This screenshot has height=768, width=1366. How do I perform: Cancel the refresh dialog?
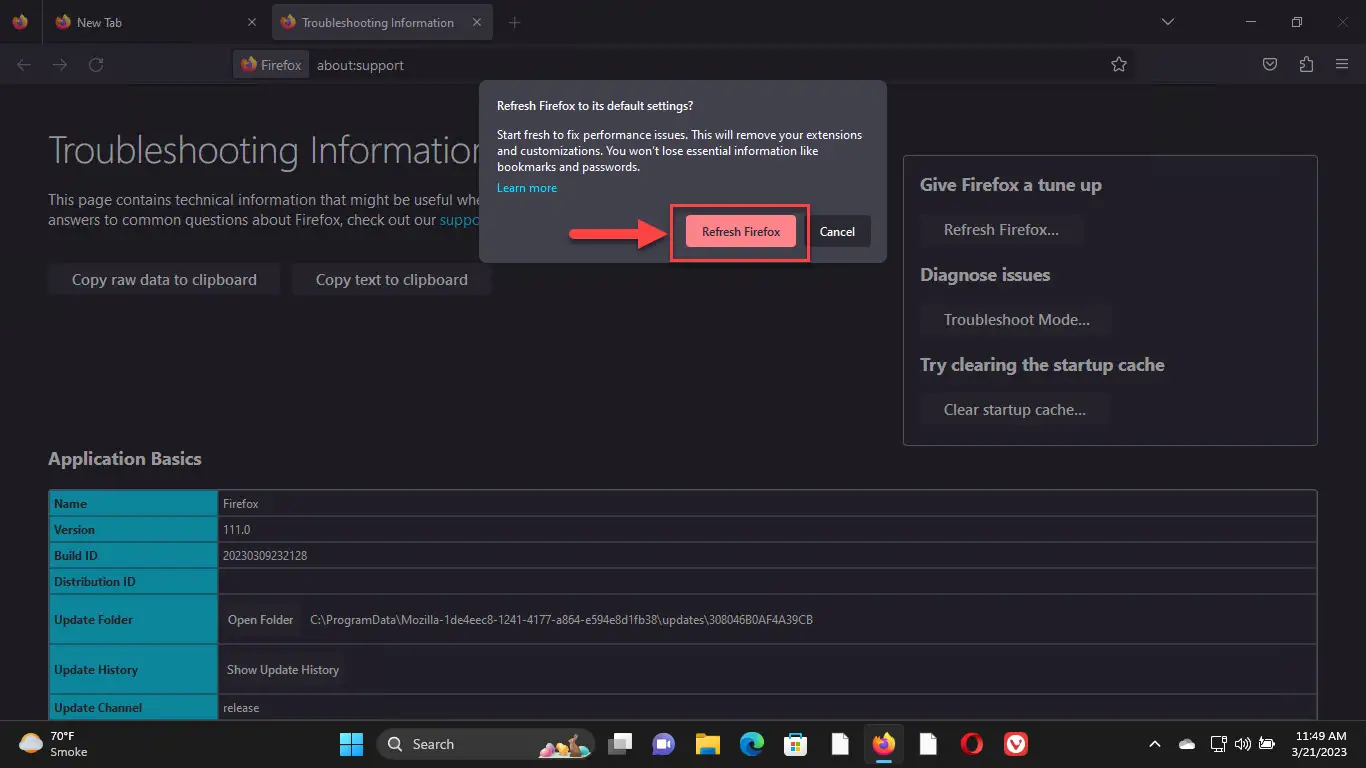(x=837, y=231)
